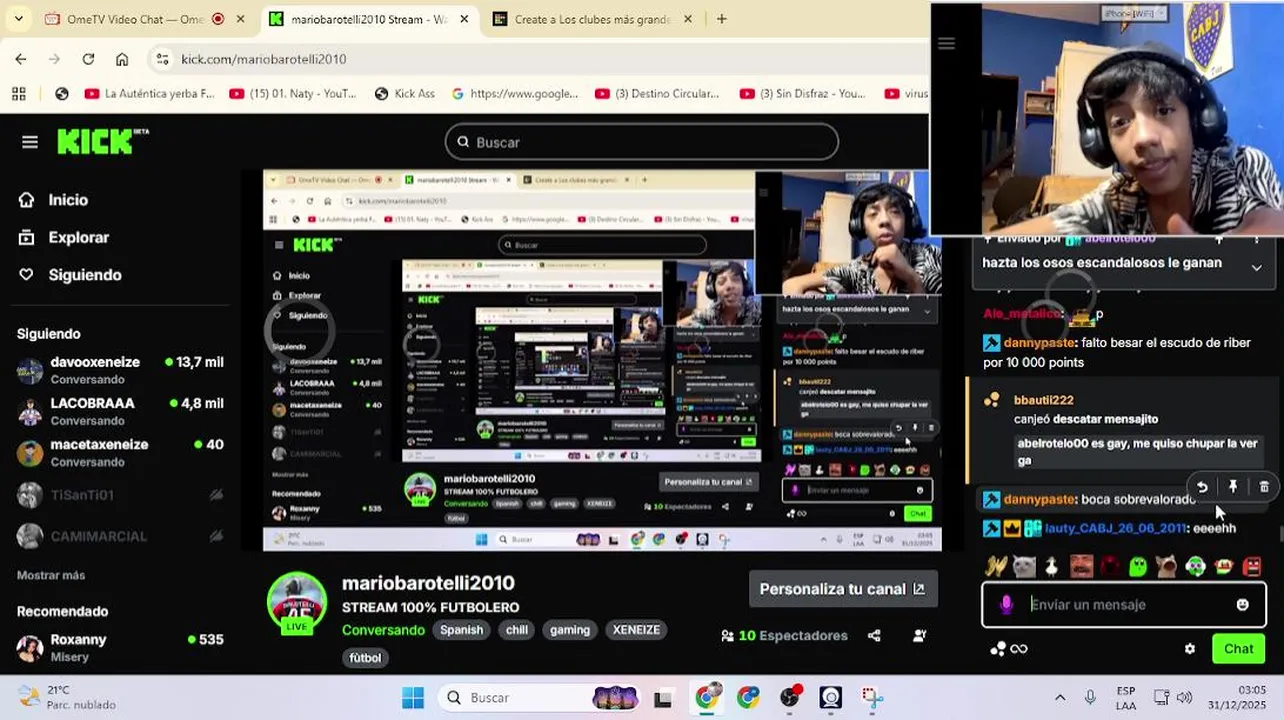Select the Spanish tag
This screenshot has width=1284, height=720.
pos(461,630)
